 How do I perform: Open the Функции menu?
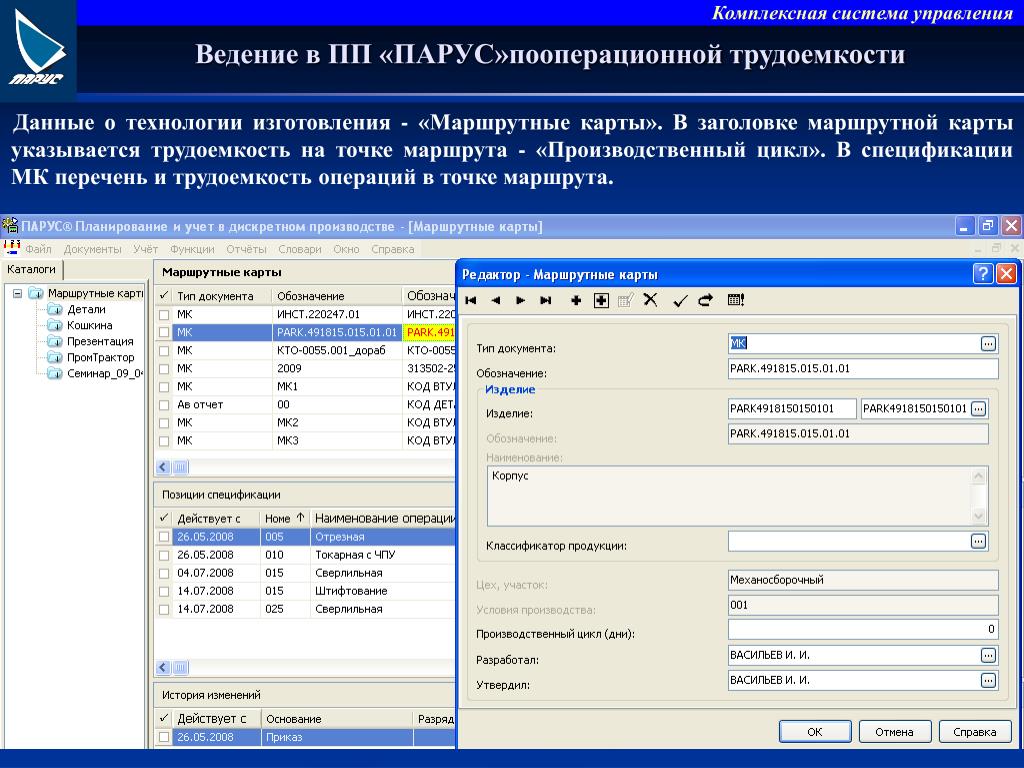click(192, 249)
